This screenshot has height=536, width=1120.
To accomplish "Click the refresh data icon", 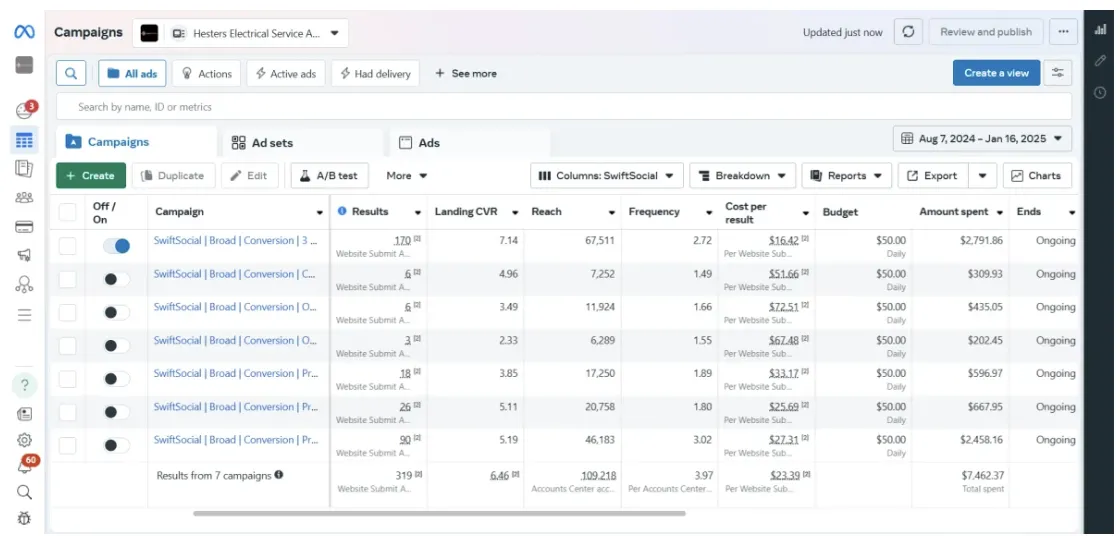I will coord(908,32).
